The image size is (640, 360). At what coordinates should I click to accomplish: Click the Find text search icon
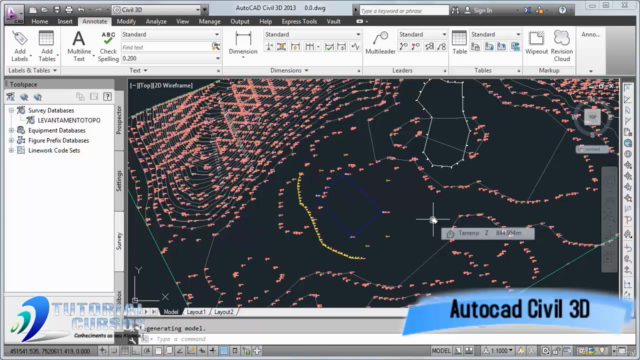coord(216,47)
